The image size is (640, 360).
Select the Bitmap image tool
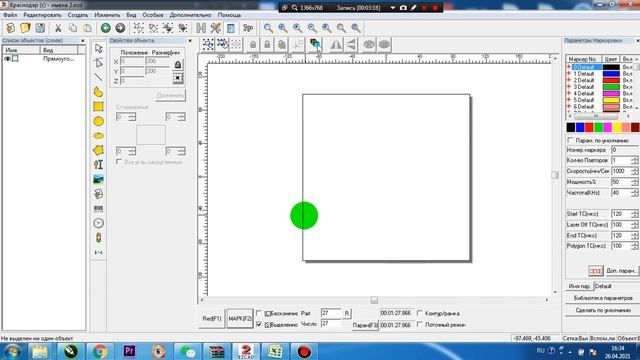(98, 179)
